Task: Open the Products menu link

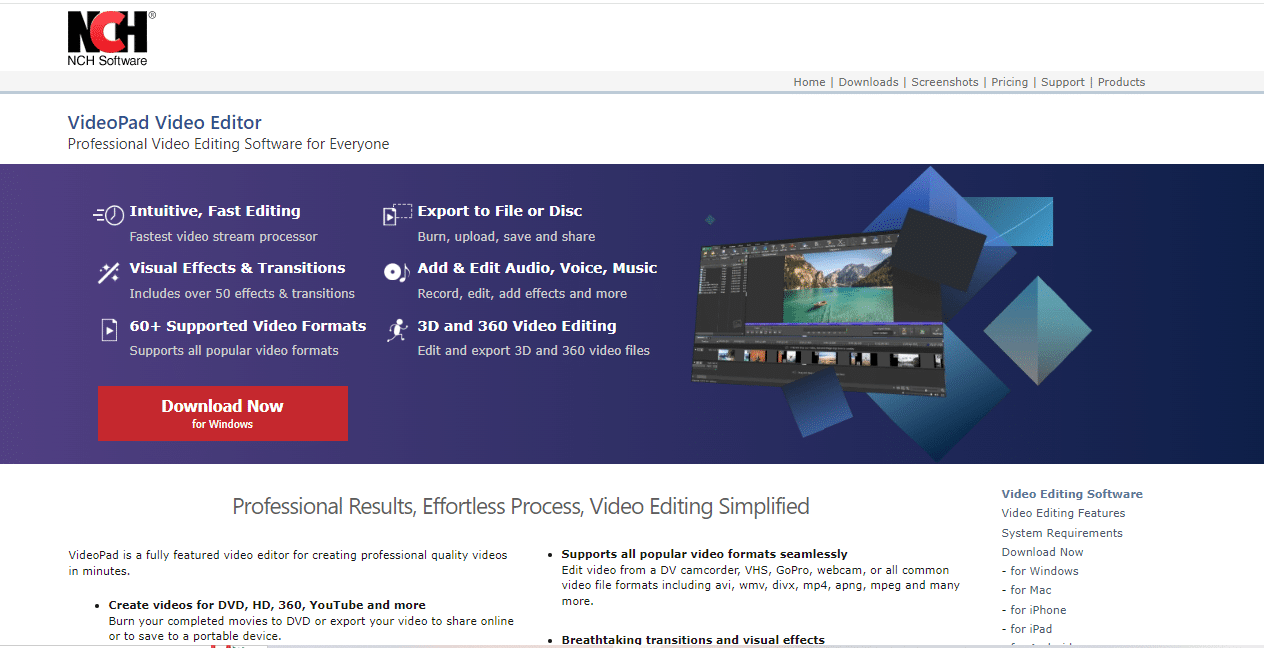Action: pyautogui.click(x=1121, y=82)
